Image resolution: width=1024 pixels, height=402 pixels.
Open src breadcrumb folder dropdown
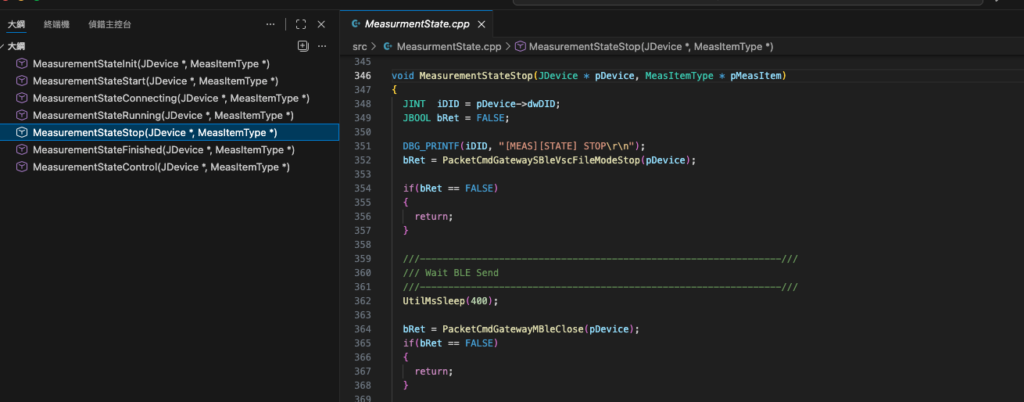pyautogui.click(x=359, y=46)
